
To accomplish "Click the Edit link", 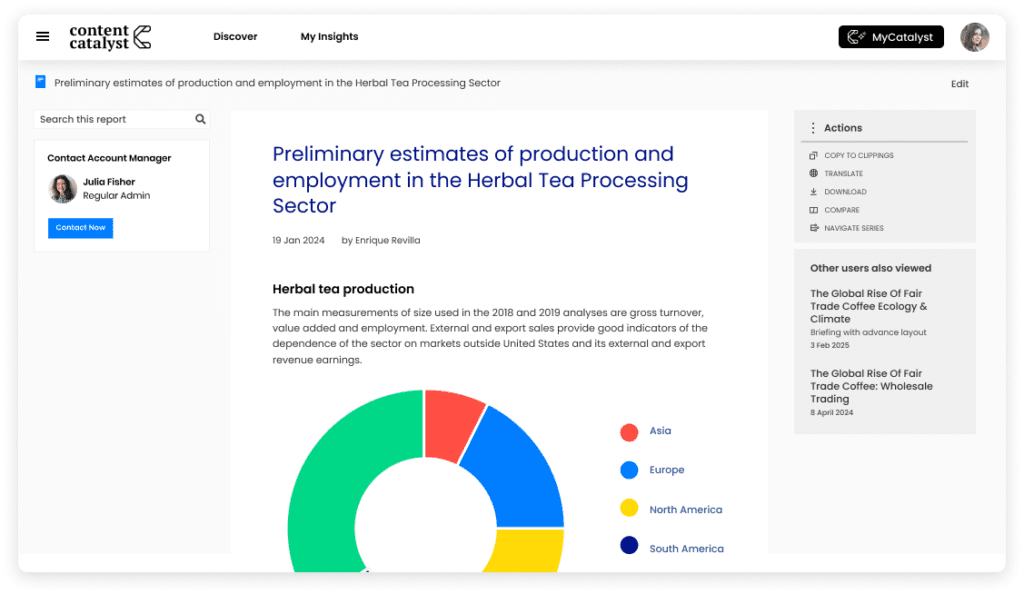I will (959, 84).
